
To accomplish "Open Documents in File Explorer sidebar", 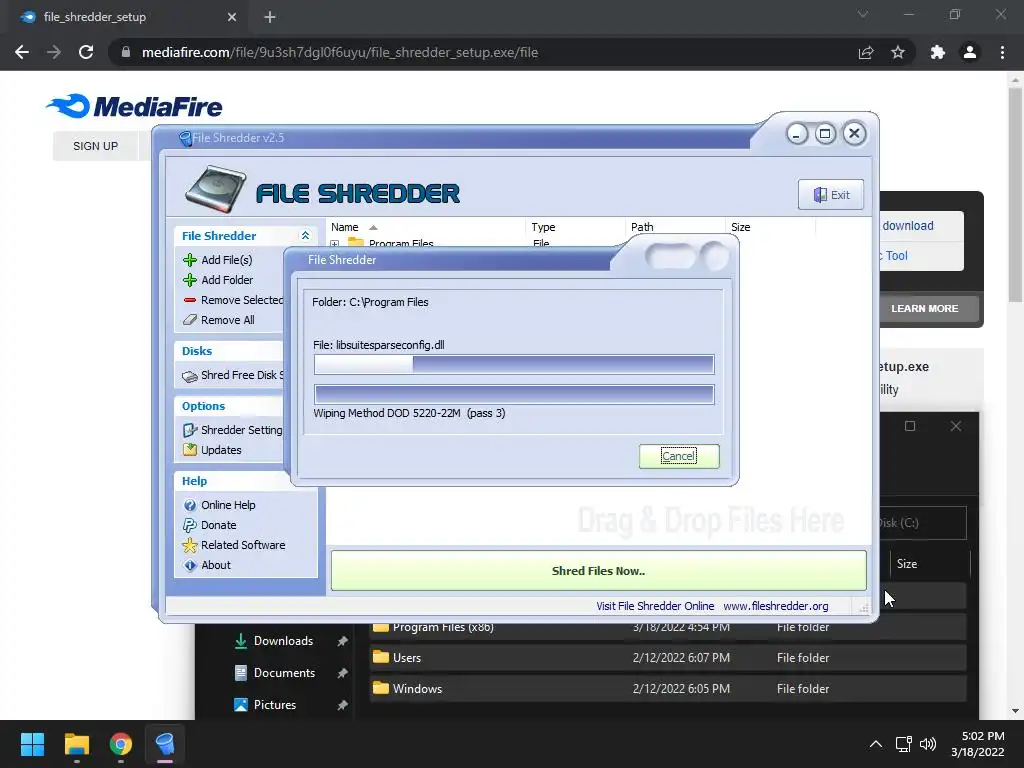I will 284,673.
